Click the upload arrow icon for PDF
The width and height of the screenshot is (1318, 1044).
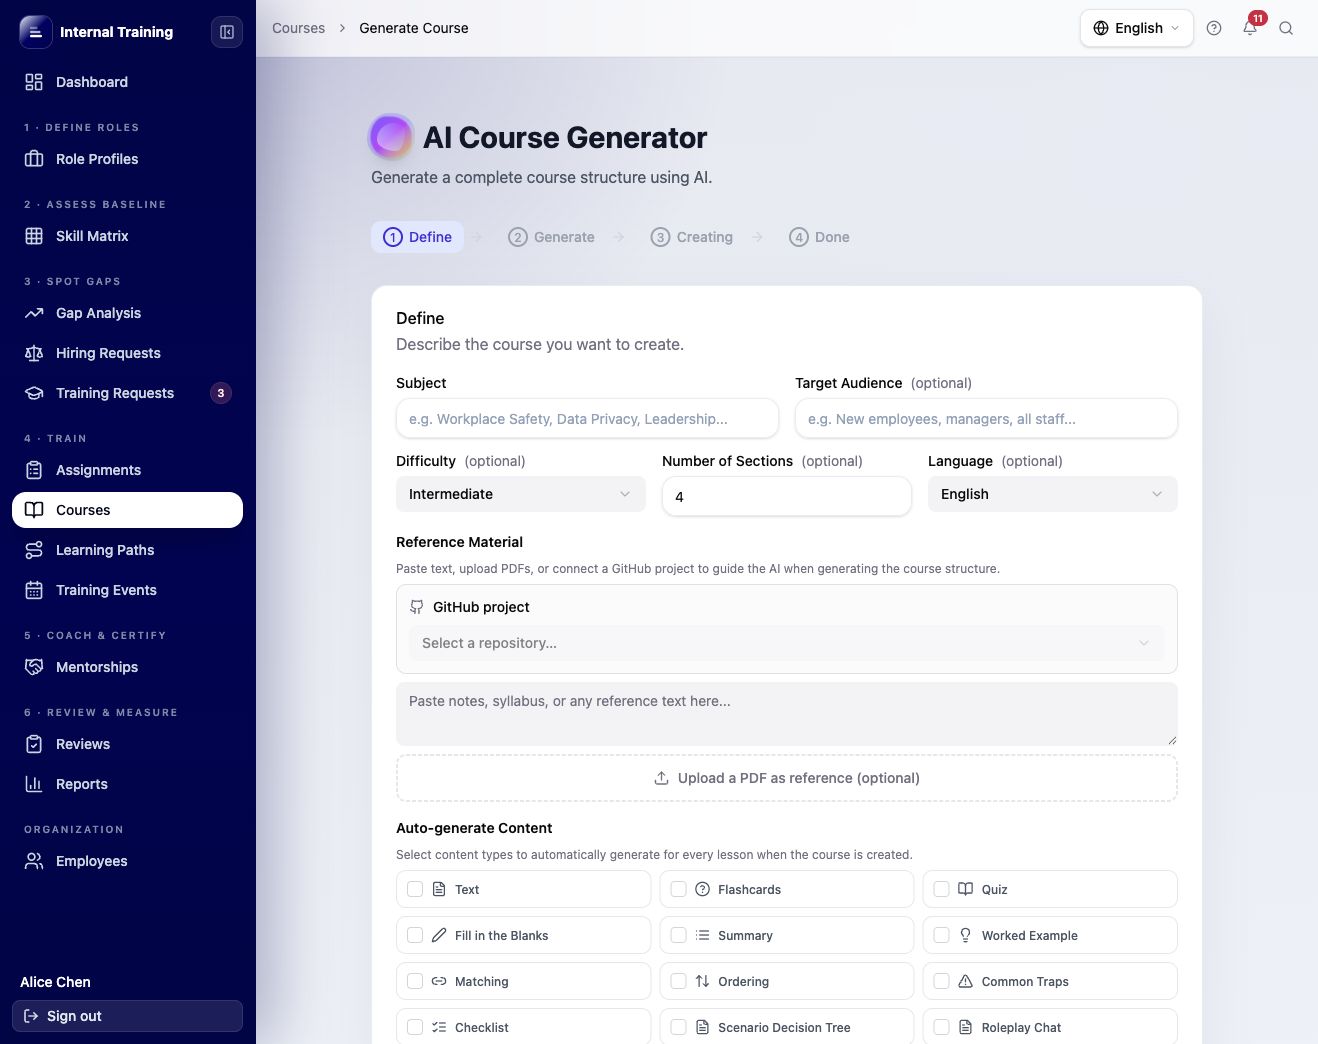tap(661, 778)
